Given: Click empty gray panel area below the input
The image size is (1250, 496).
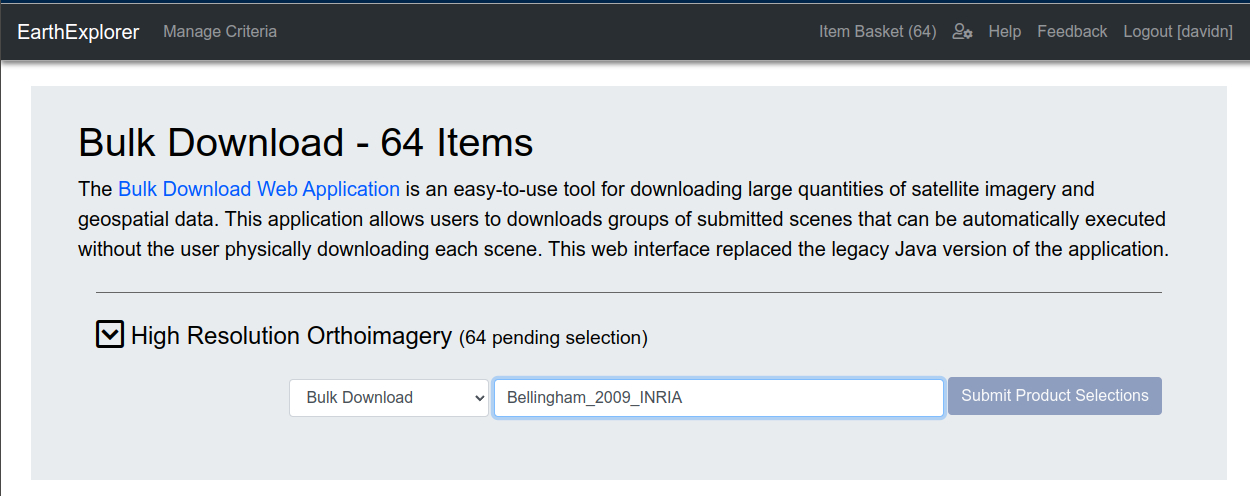Looking at the screenshot, I should [x=628, y=450].
